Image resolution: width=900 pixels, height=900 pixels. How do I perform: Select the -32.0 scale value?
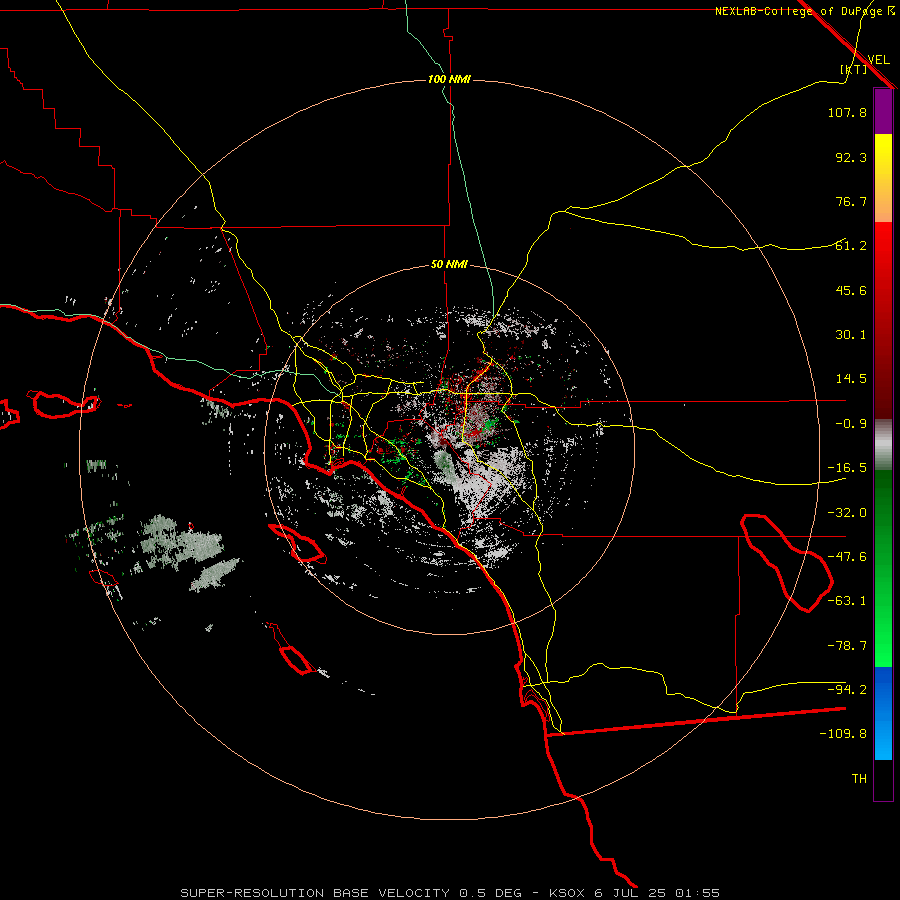847,513
